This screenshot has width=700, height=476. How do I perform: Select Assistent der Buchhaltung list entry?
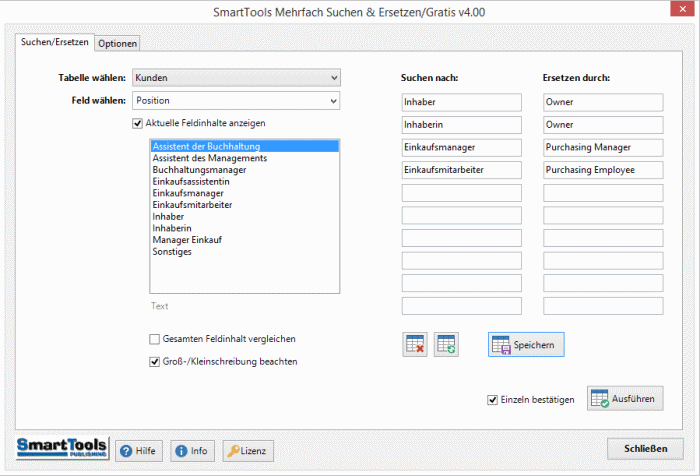[x=245, y=146]
